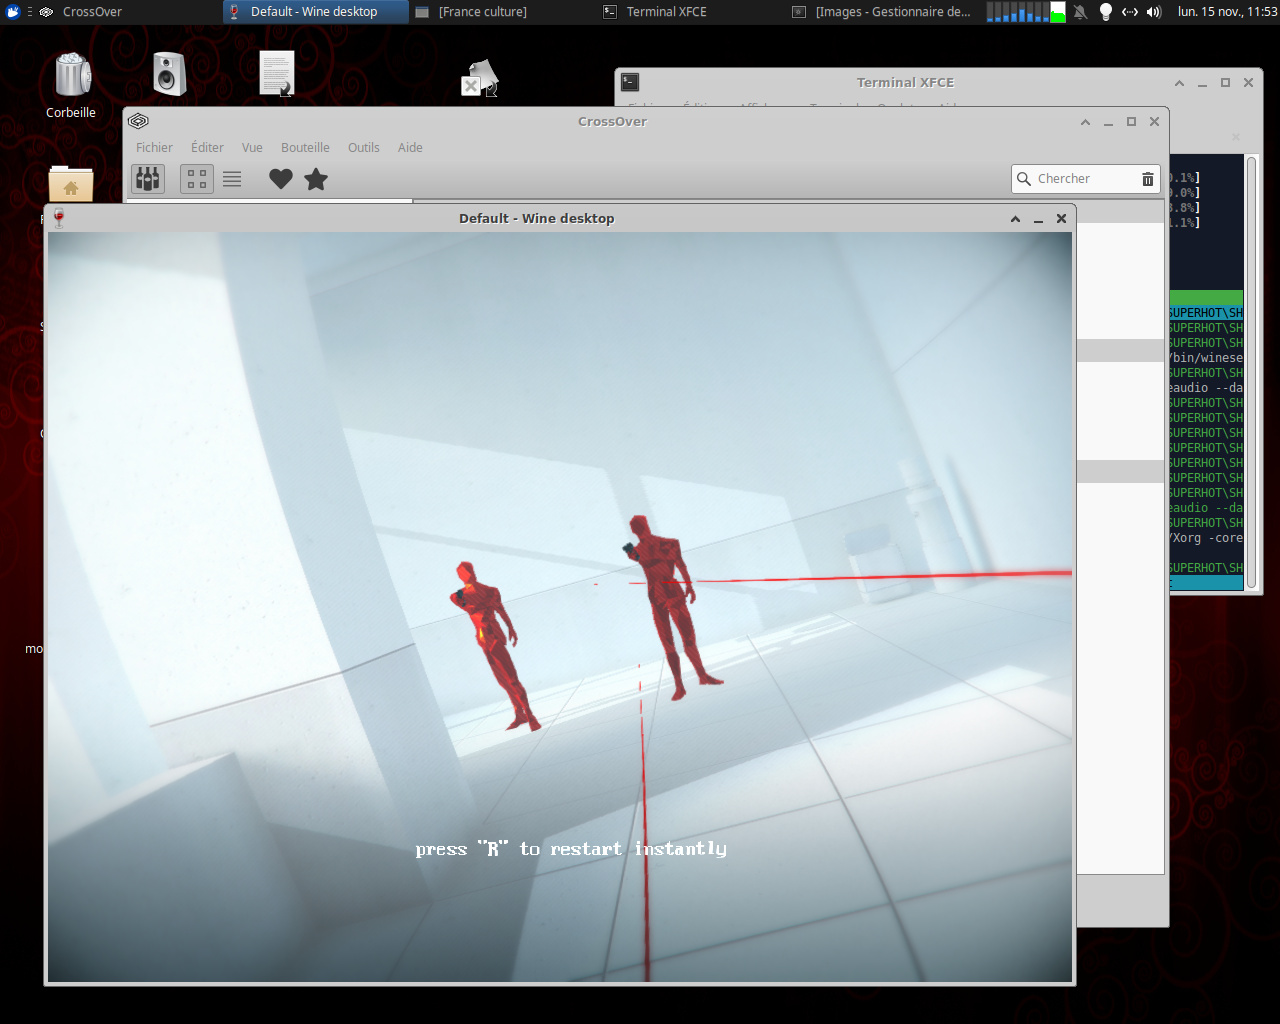The image size is (1280, 1024).
Task: Clear the CrossOver search with trash icon
Action: (1148, 179)
